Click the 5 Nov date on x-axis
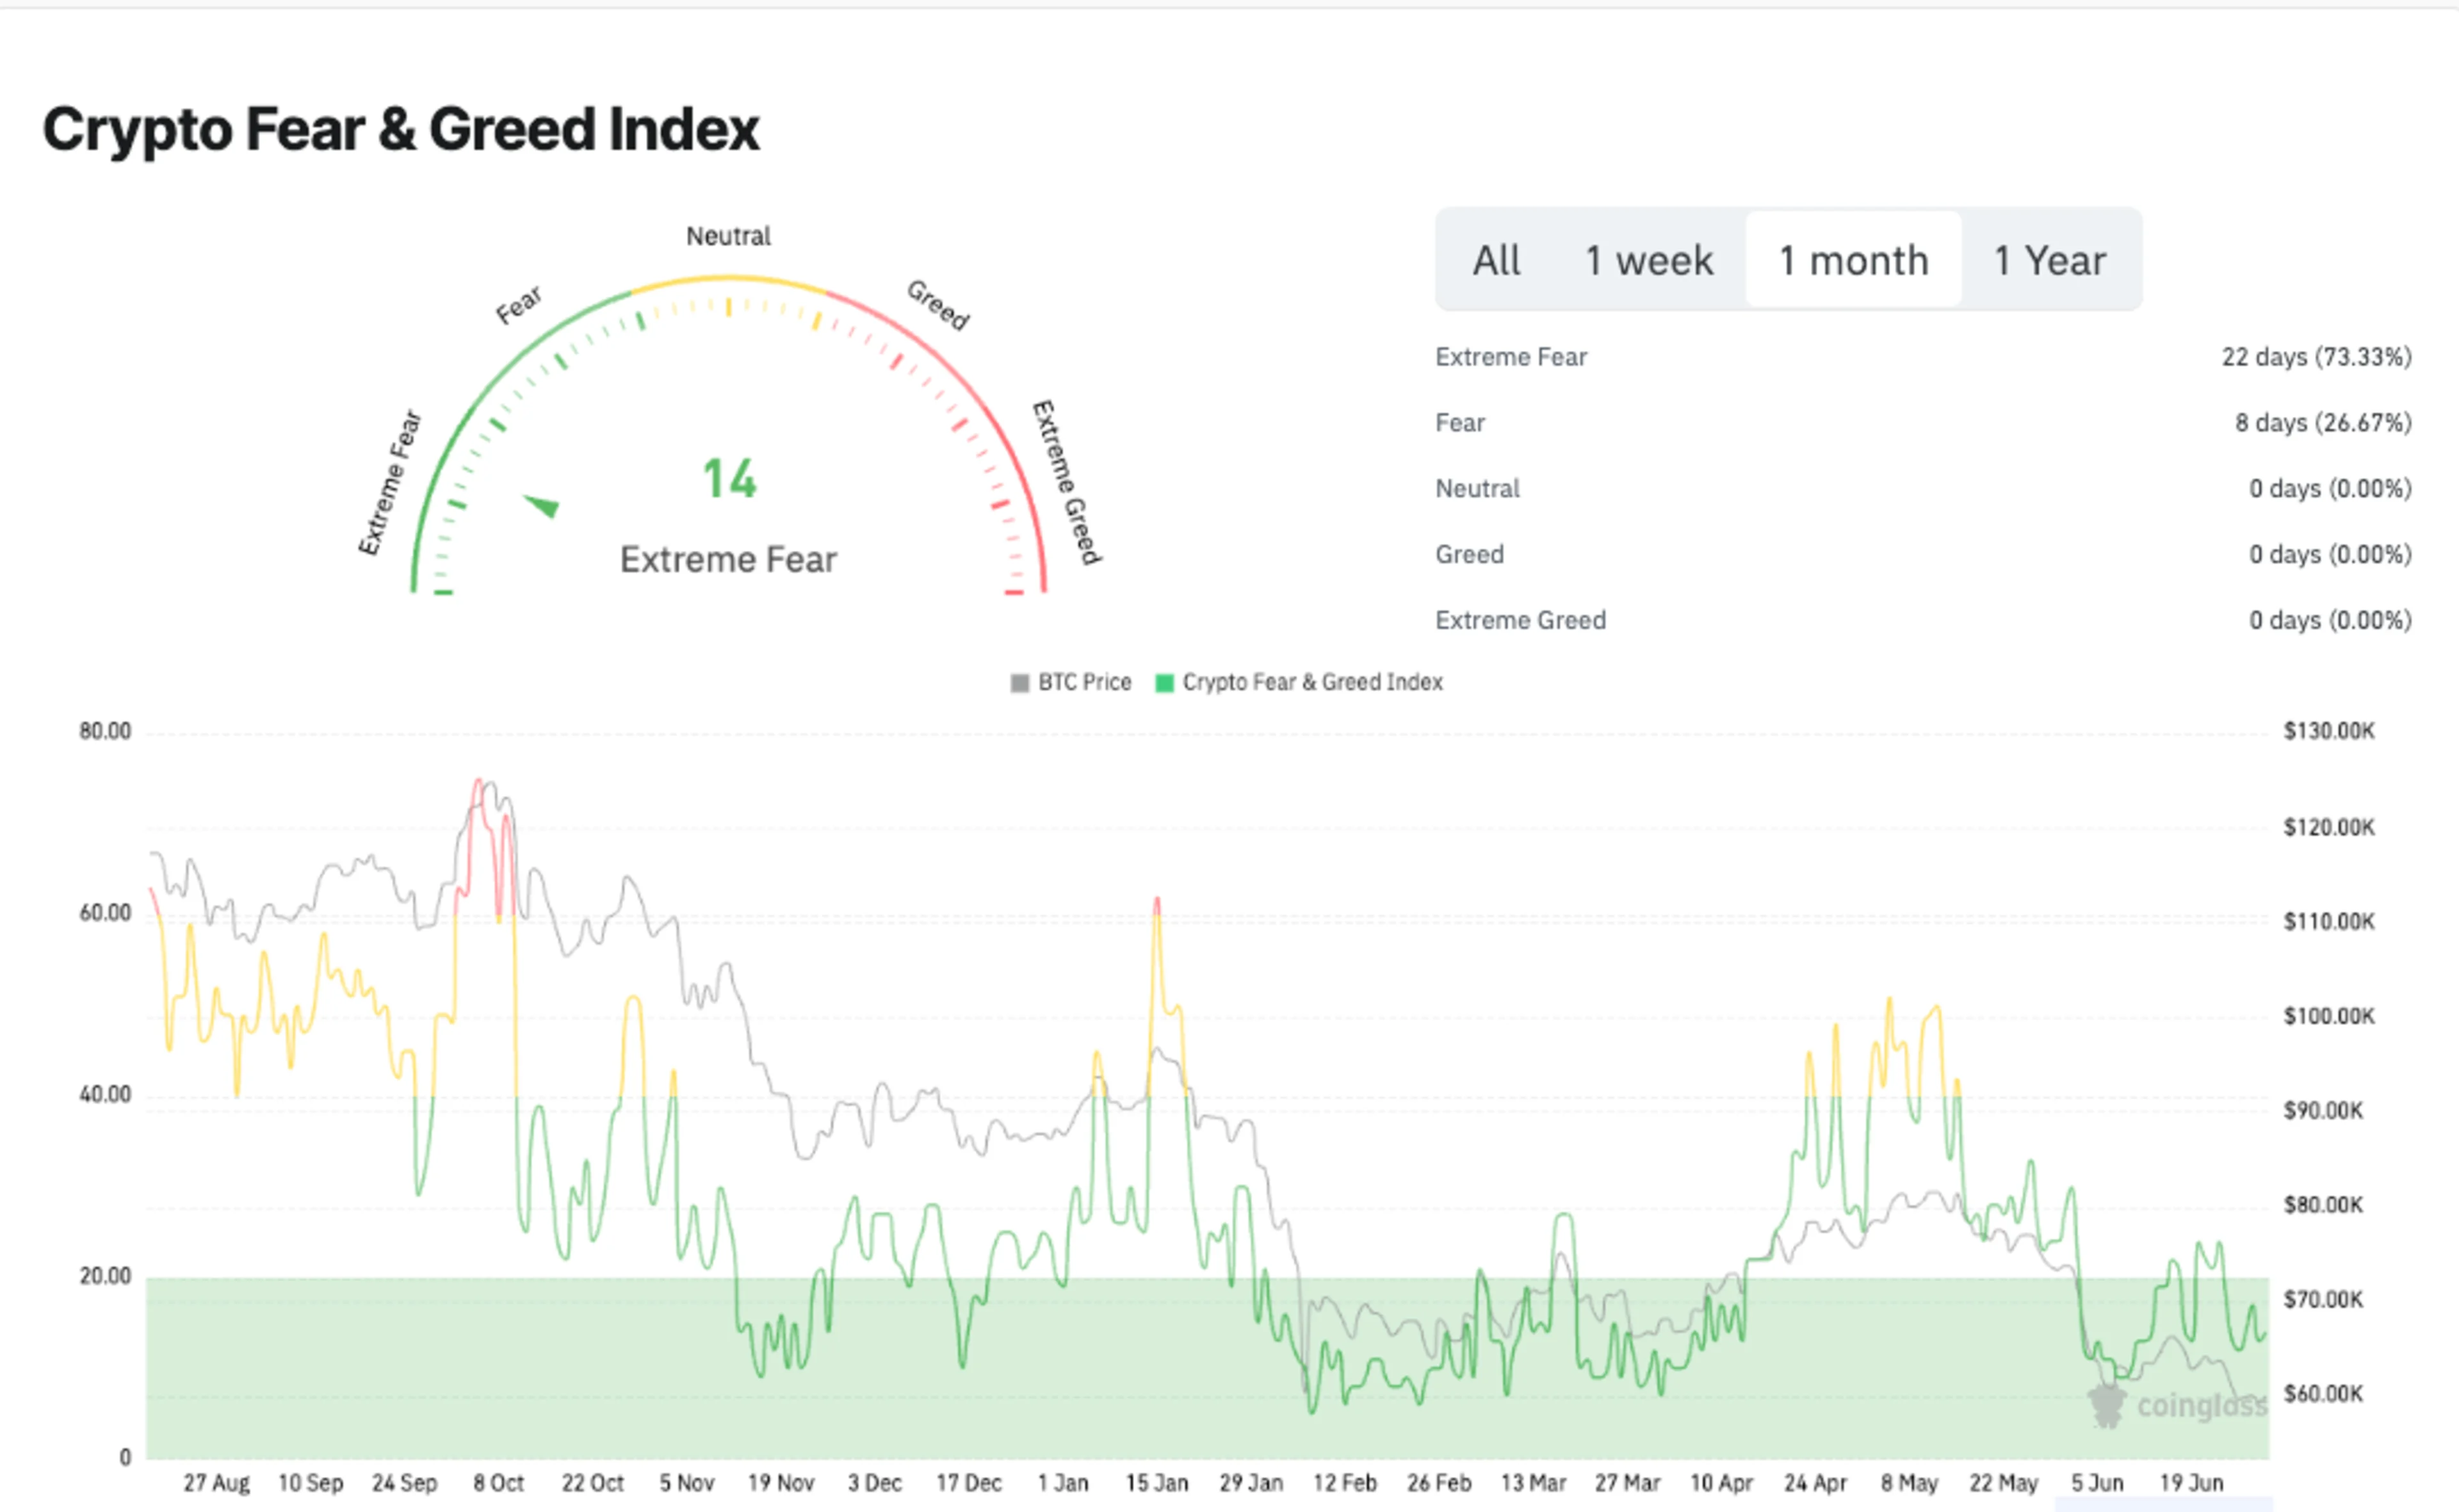 pos(686,1483)
